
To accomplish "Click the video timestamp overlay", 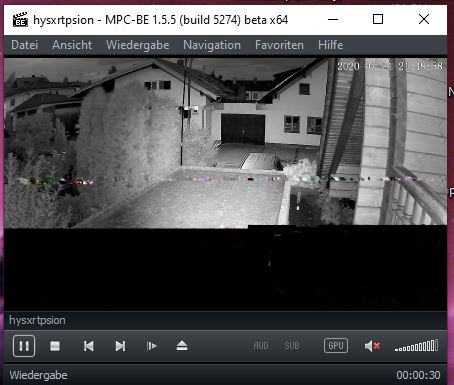I will point(390,66).
